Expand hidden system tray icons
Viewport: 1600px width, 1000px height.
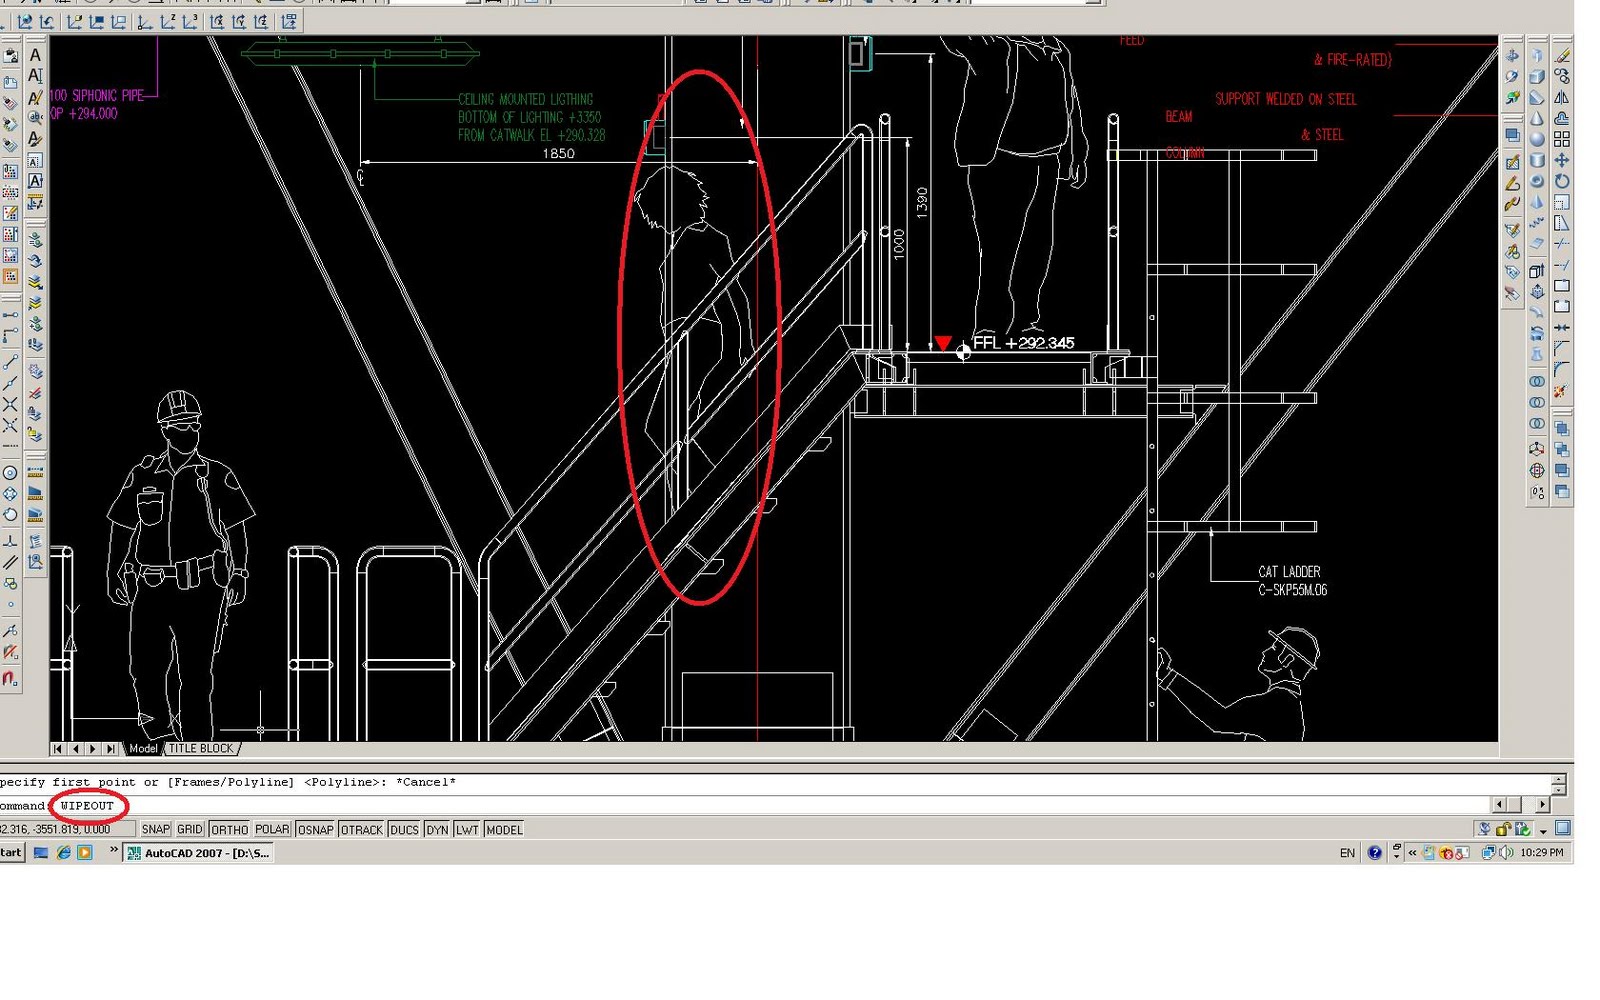[1412, 852]
